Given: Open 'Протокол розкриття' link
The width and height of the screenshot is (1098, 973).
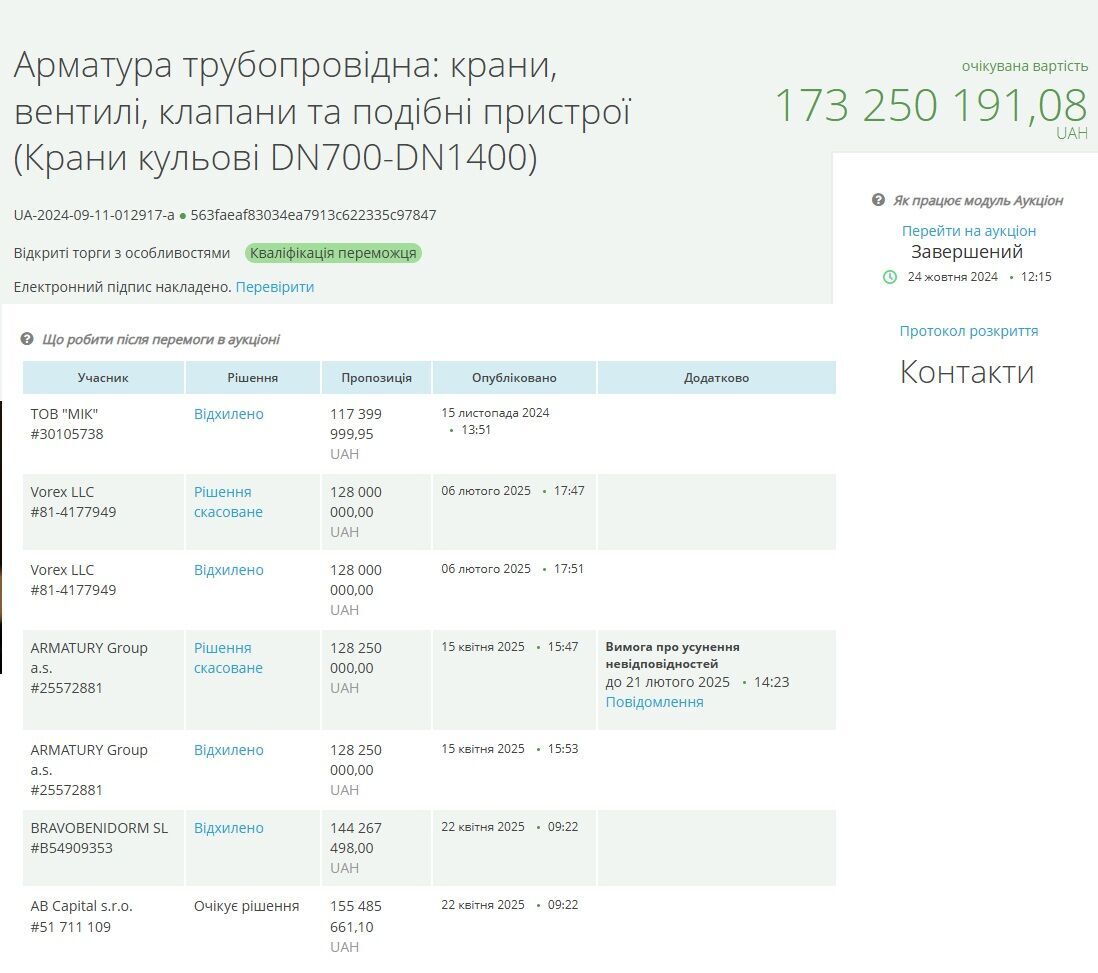Looking at the screenshot, I should pos(968,331).
